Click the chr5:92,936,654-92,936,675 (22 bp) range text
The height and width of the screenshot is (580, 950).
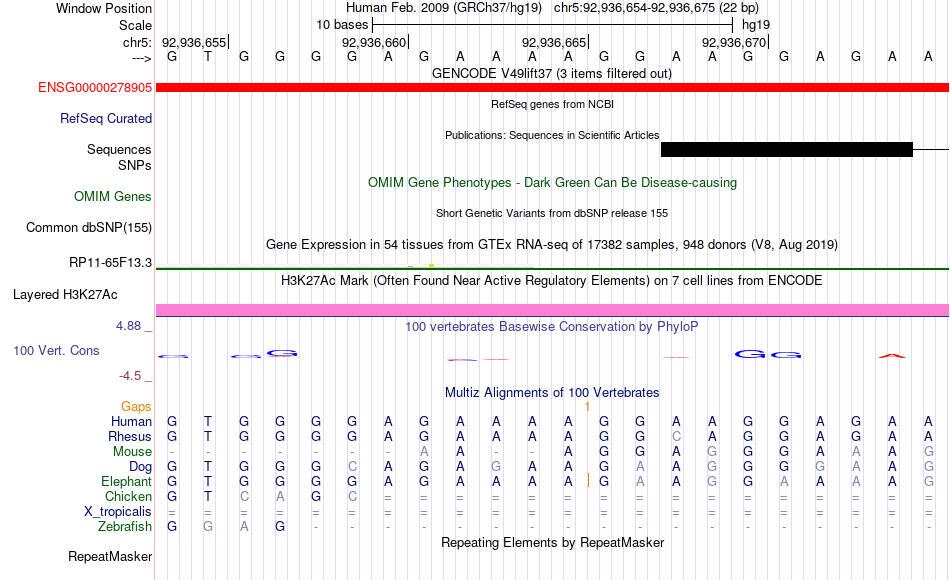[x=656, y=8]
